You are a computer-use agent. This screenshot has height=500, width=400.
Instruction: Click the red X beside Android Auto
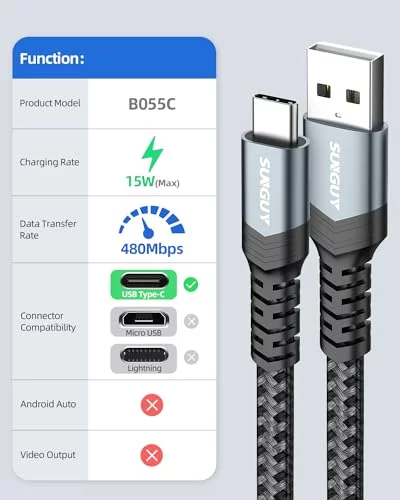152,405
